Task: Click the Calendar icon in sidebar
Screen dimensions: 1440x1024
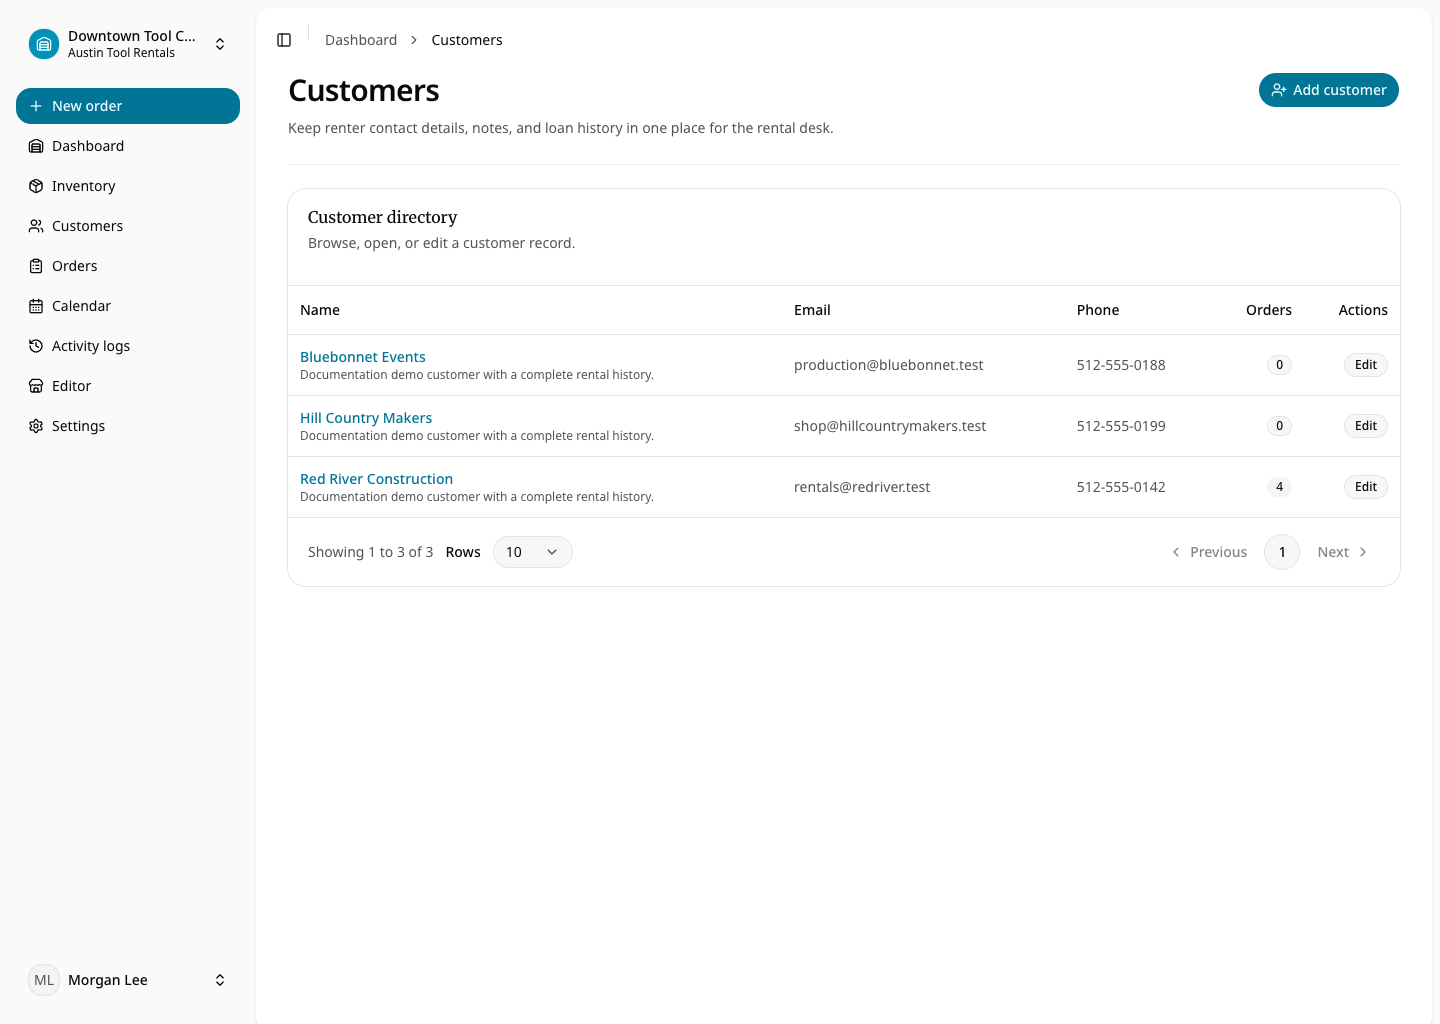Action: (36, 306)
